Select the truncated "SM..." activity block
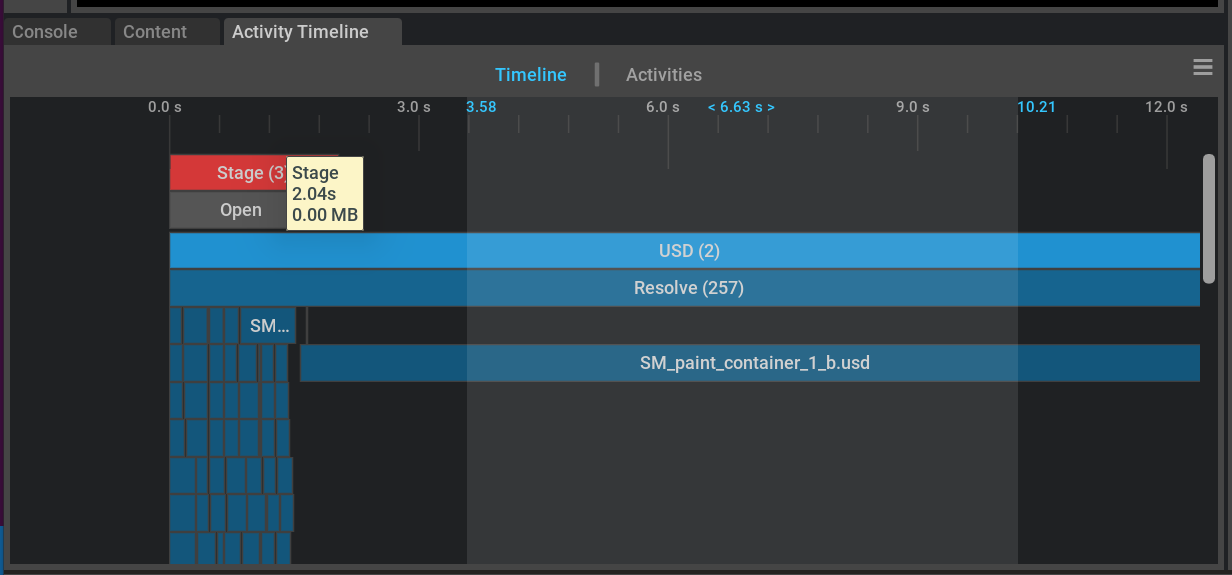 point(268,326)
